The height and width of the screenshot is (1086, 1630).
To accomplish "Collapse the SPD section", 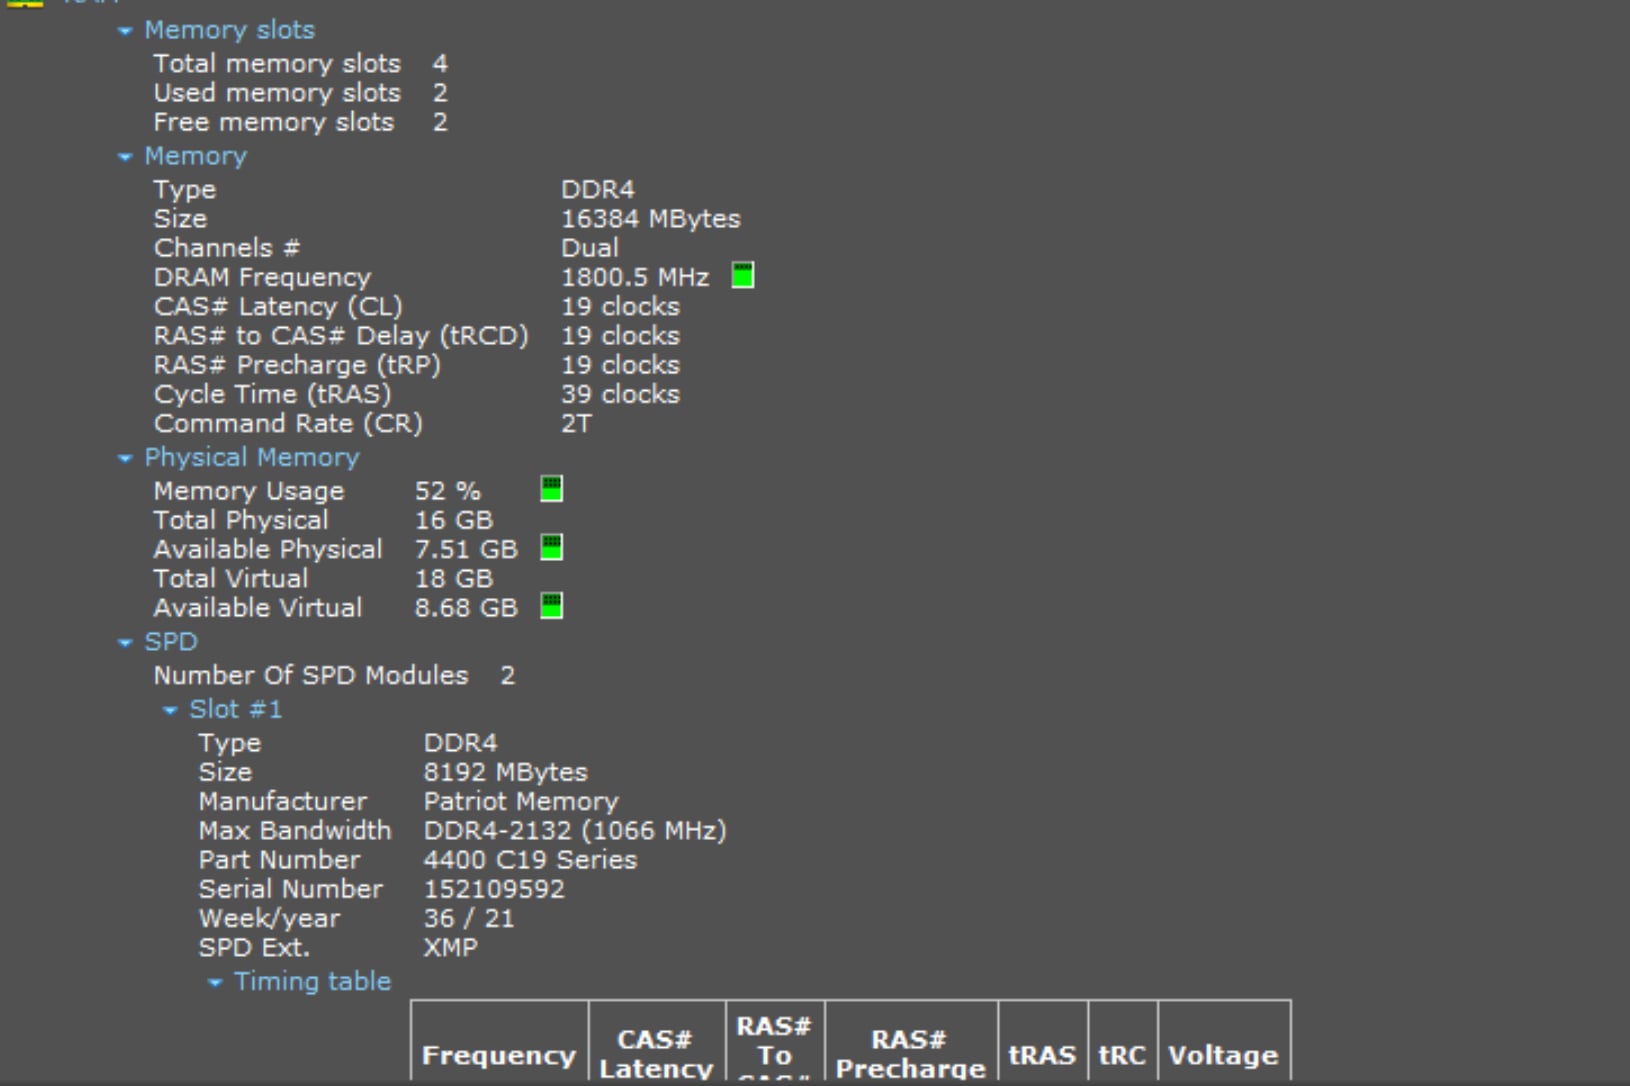I will (125, 643).
